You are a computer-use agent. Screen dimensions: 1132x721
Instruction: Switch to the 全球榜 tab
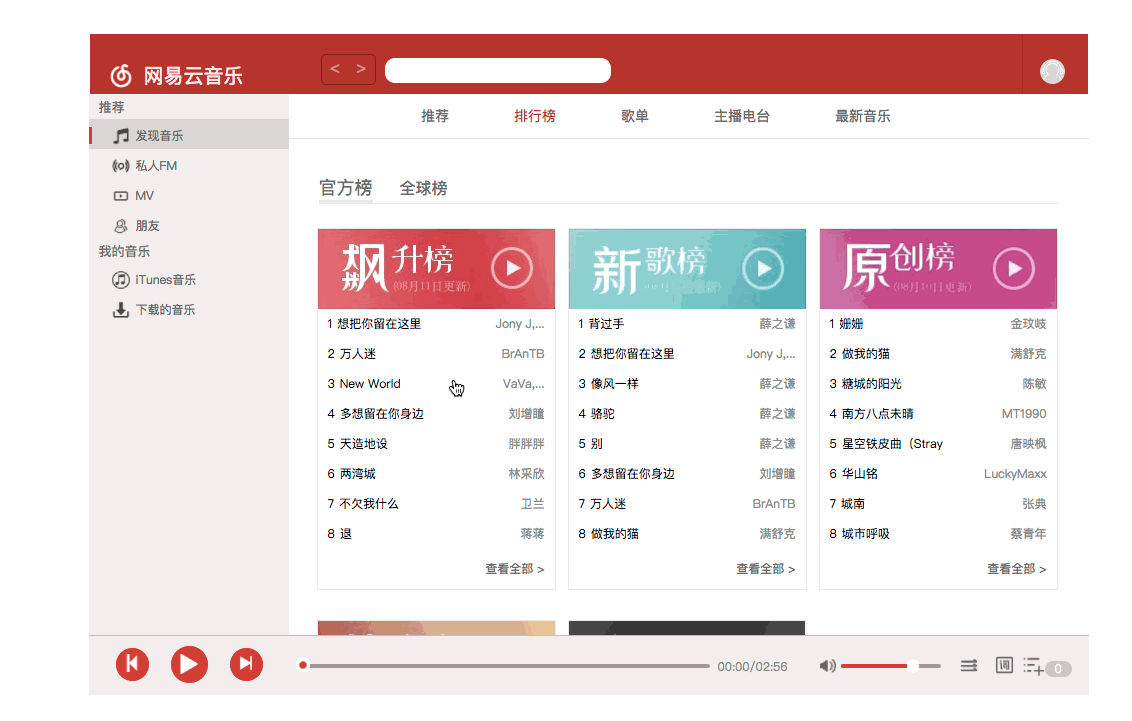pos(423,188)
